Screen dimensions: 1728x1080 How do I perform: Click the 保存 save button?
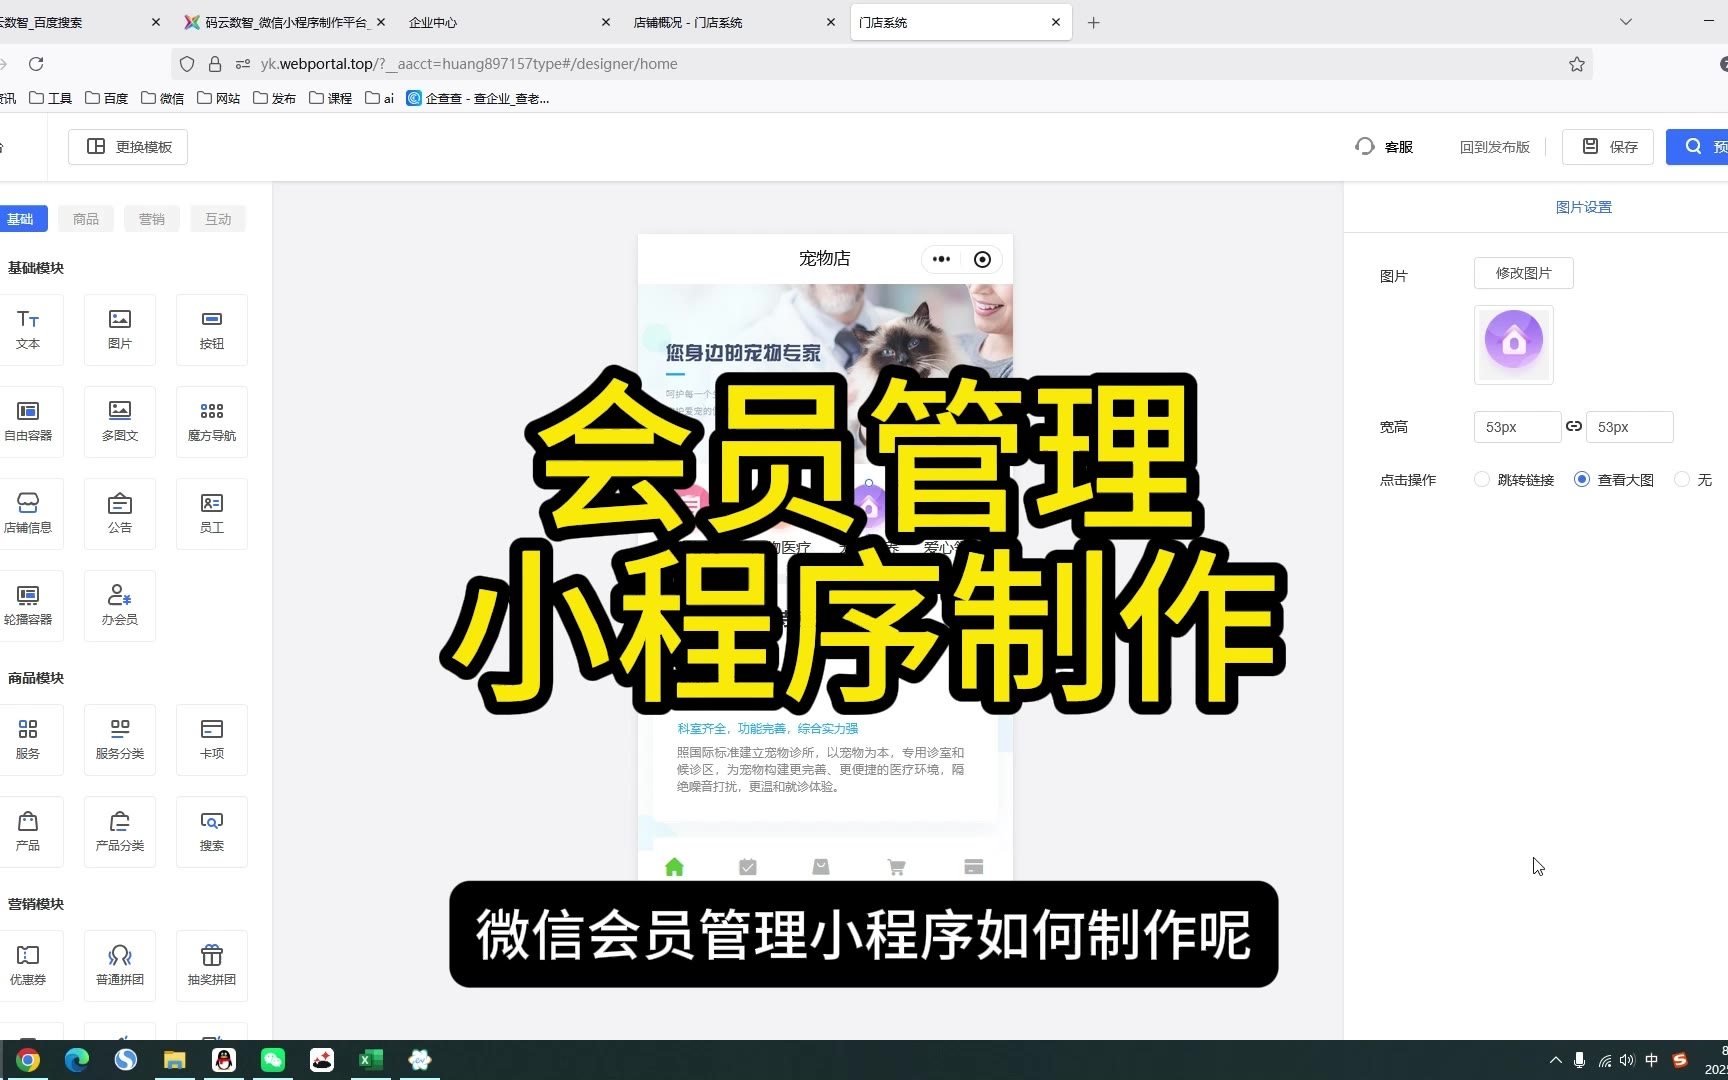coord(1609,147)
